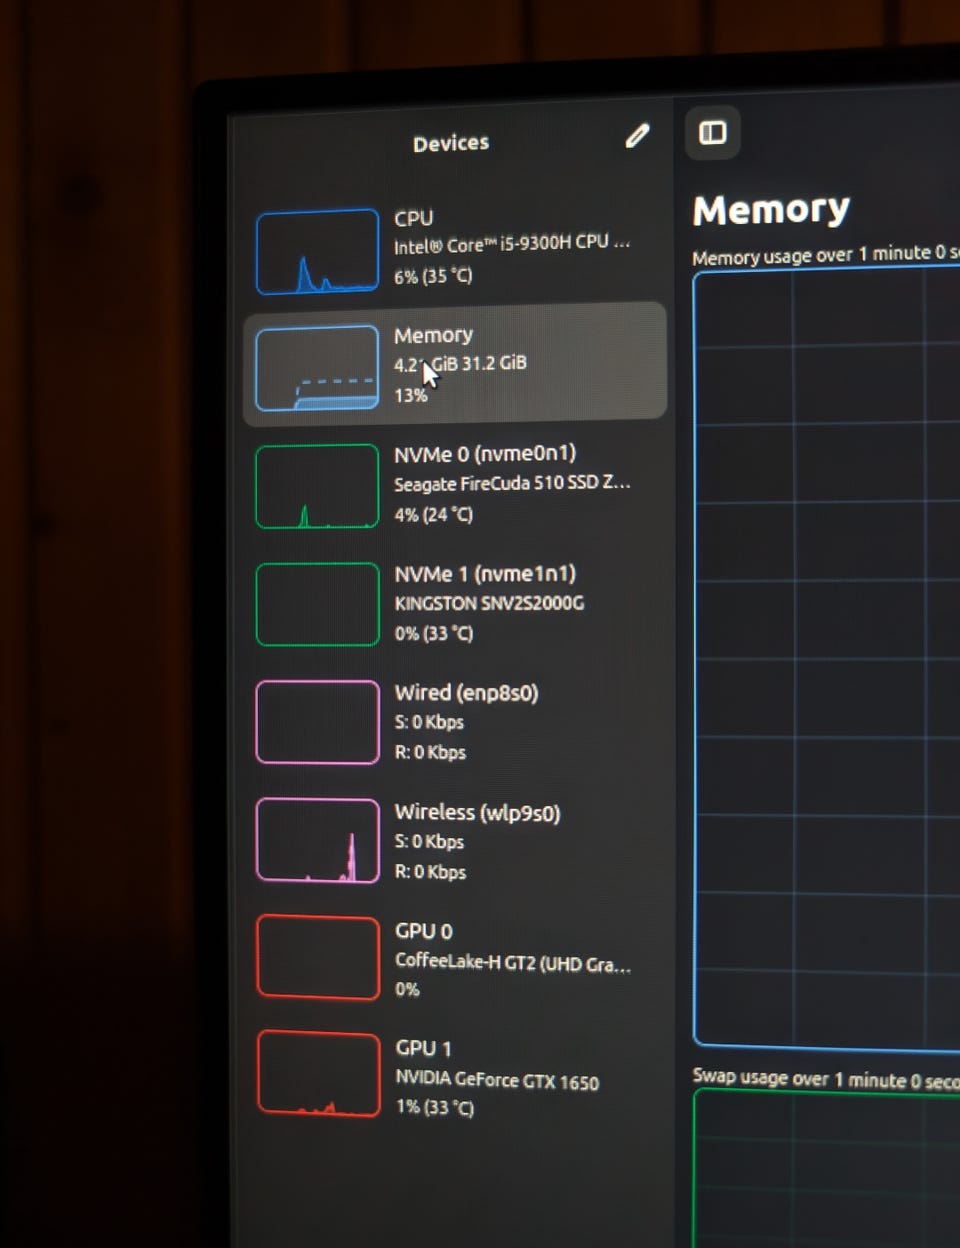Select the NVMe 1 (nvme1n1) label
960x1248 pixels.
[485, 574]
